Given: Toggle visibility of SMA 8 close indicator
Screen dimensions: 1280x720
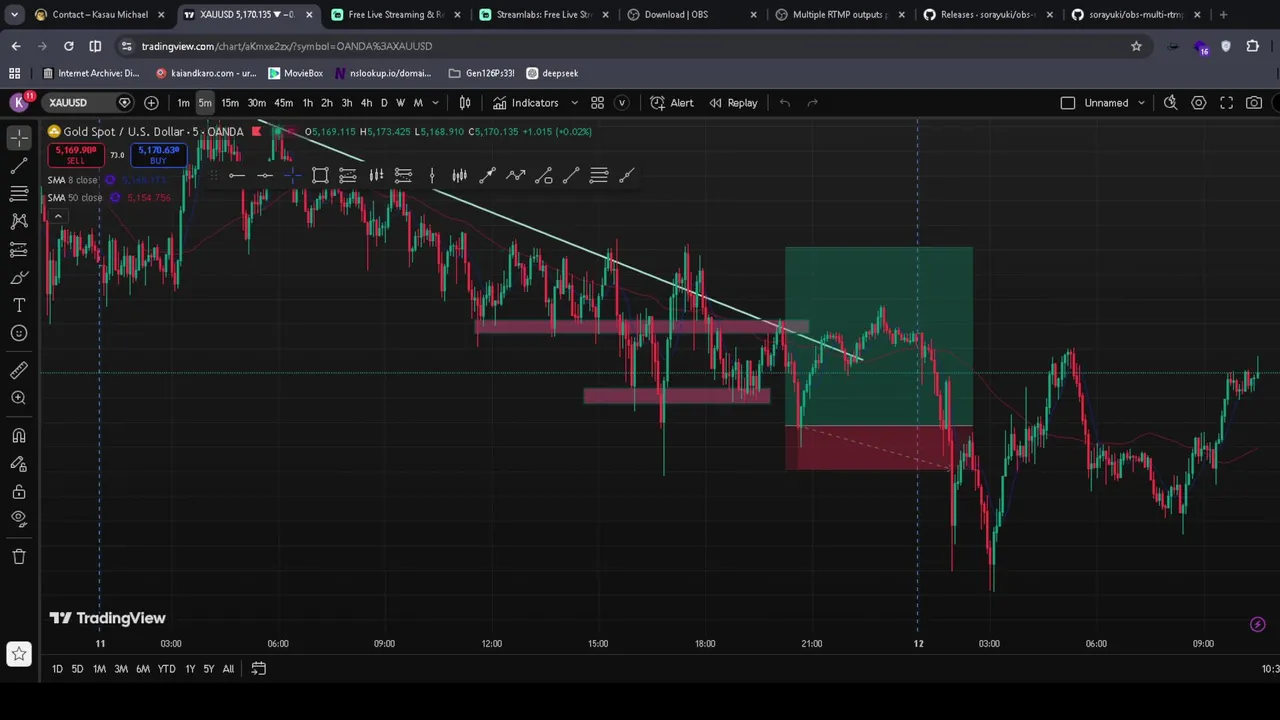Looking at the screenshot, I should coord(110,180).
